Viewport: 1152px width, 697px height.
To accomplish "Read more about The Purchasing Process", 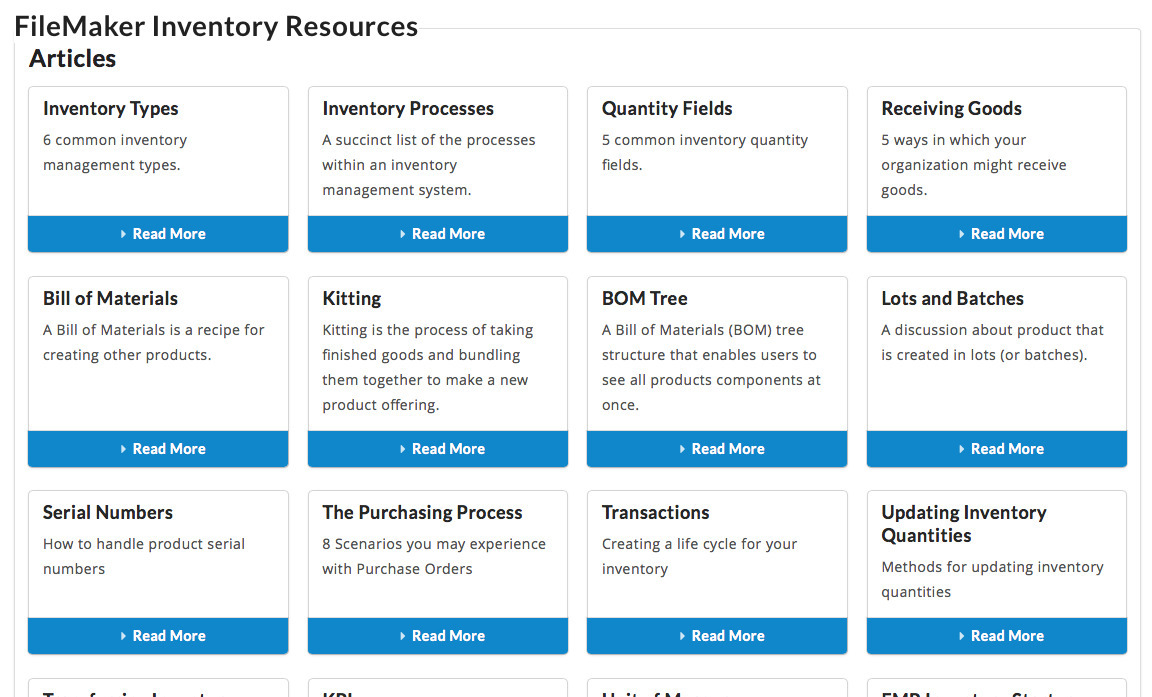I will 437,635.
